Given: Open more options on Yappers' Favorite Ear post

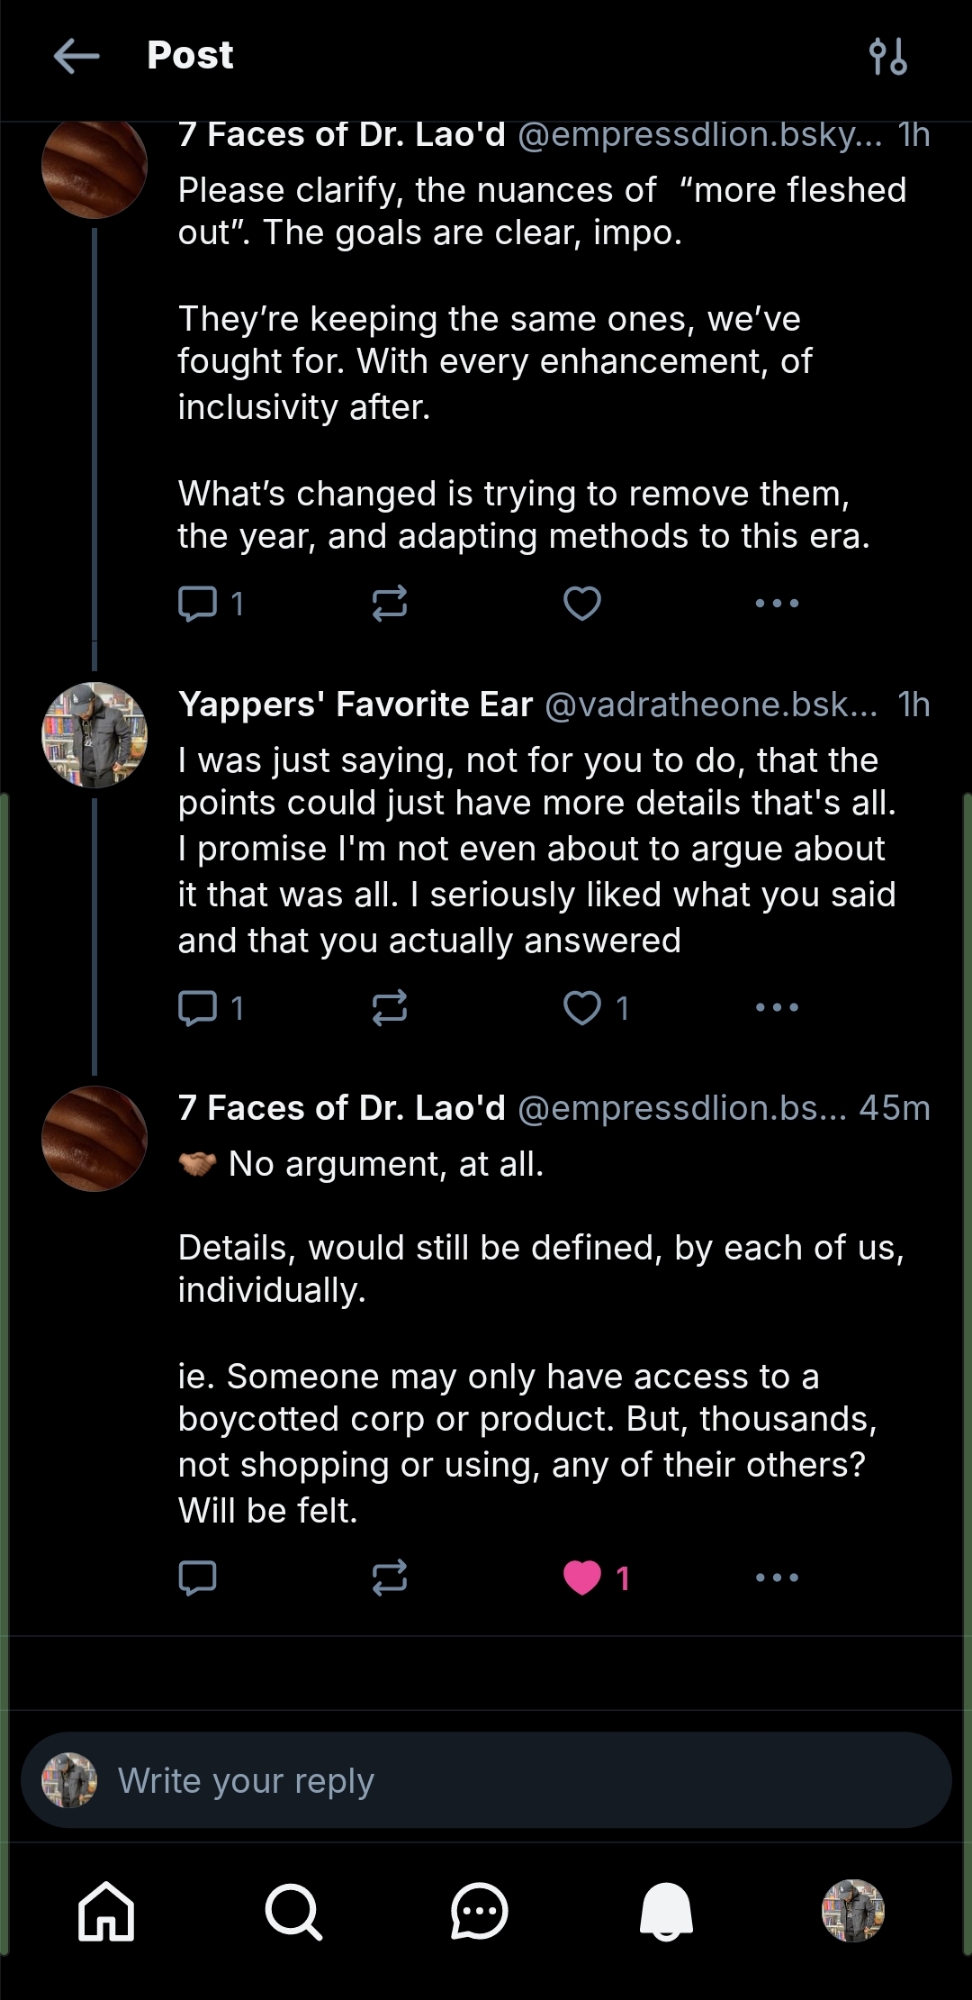Looking at the screenshot, I should coord(777,1007).
